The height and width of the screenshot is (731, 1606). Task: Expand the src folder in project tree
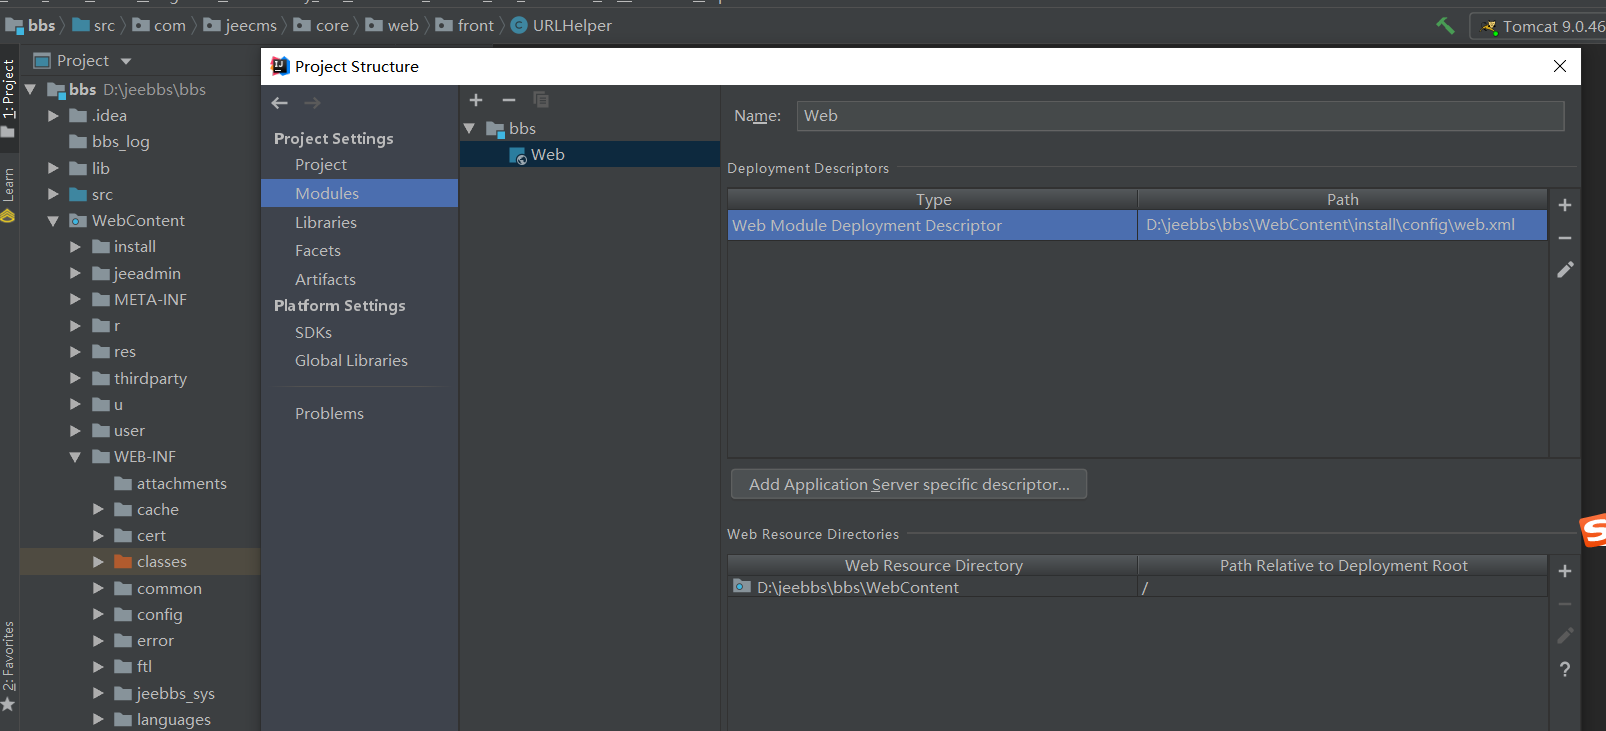click(x=53, y=195)
